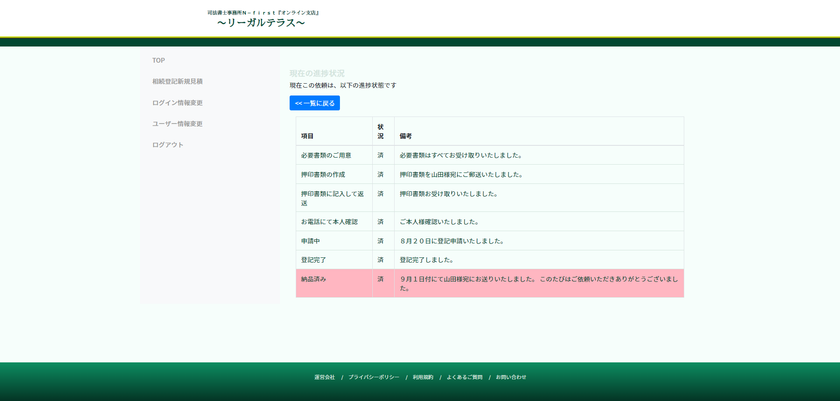The width and height of the screenshot is (840, 401).
Task: Select 相続登記新規見積 in the sidebar
Action: click(177, 81)
